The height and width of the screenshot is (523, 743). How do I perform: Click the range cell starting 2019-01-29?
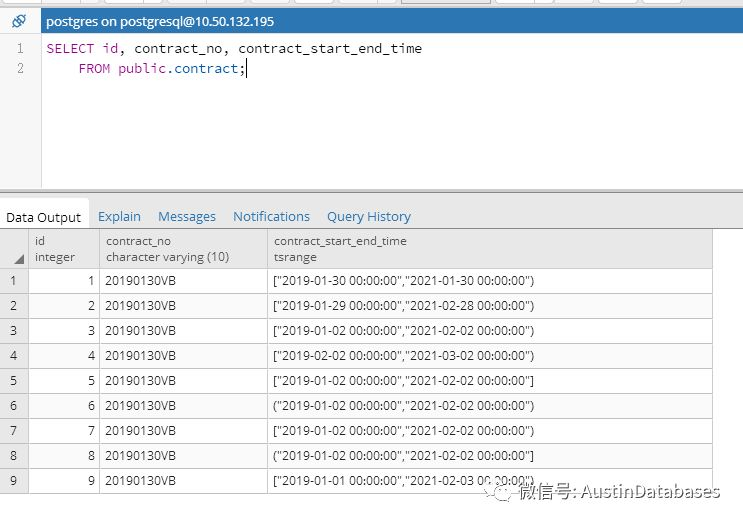490,306
